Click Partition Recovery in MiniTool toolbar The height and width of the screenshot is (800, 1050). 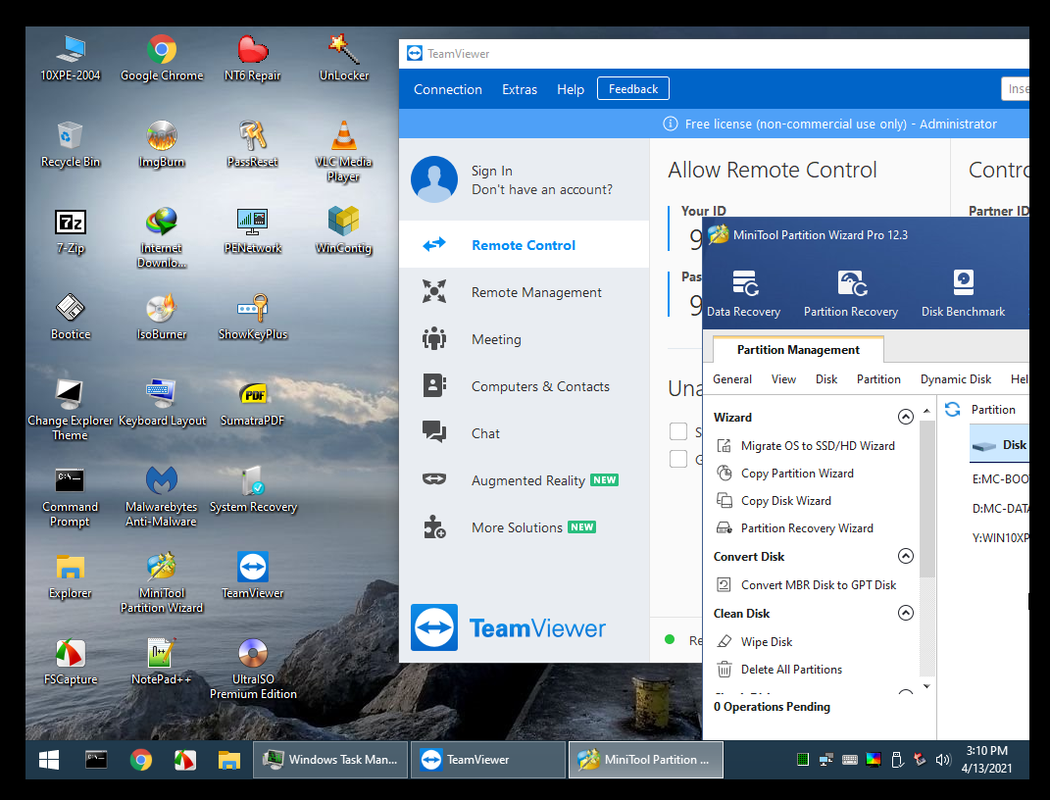850,293
